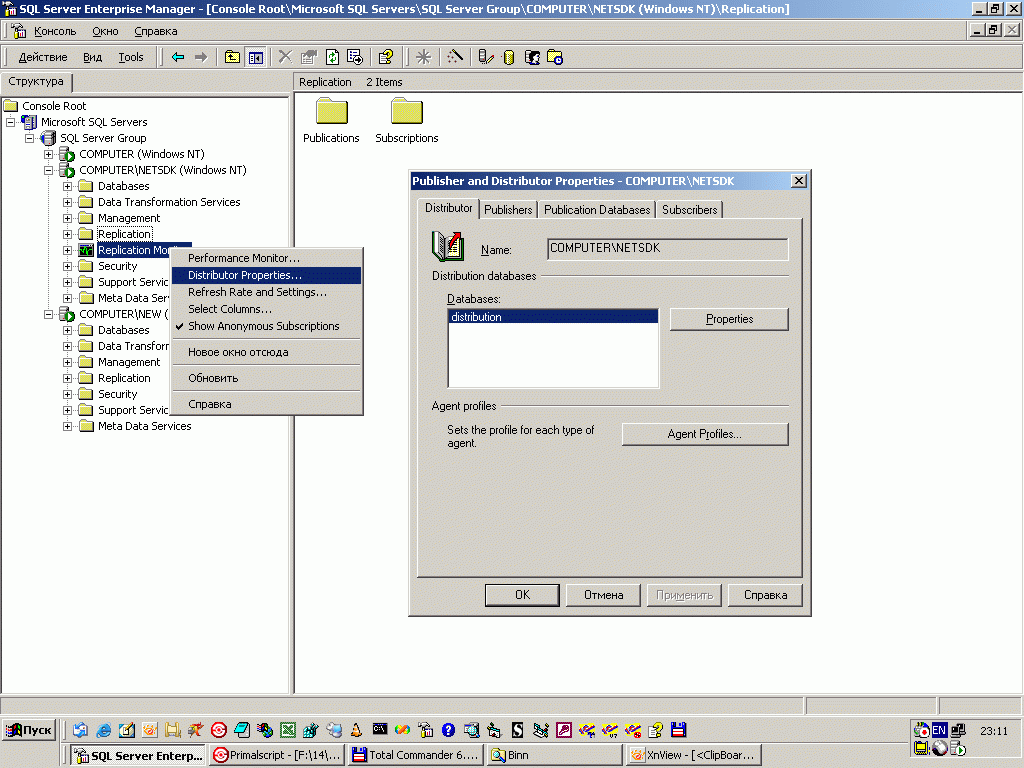The image size is (1024, 768).
Task: Click the Up one level folder icon
Action: click(232, 57)
